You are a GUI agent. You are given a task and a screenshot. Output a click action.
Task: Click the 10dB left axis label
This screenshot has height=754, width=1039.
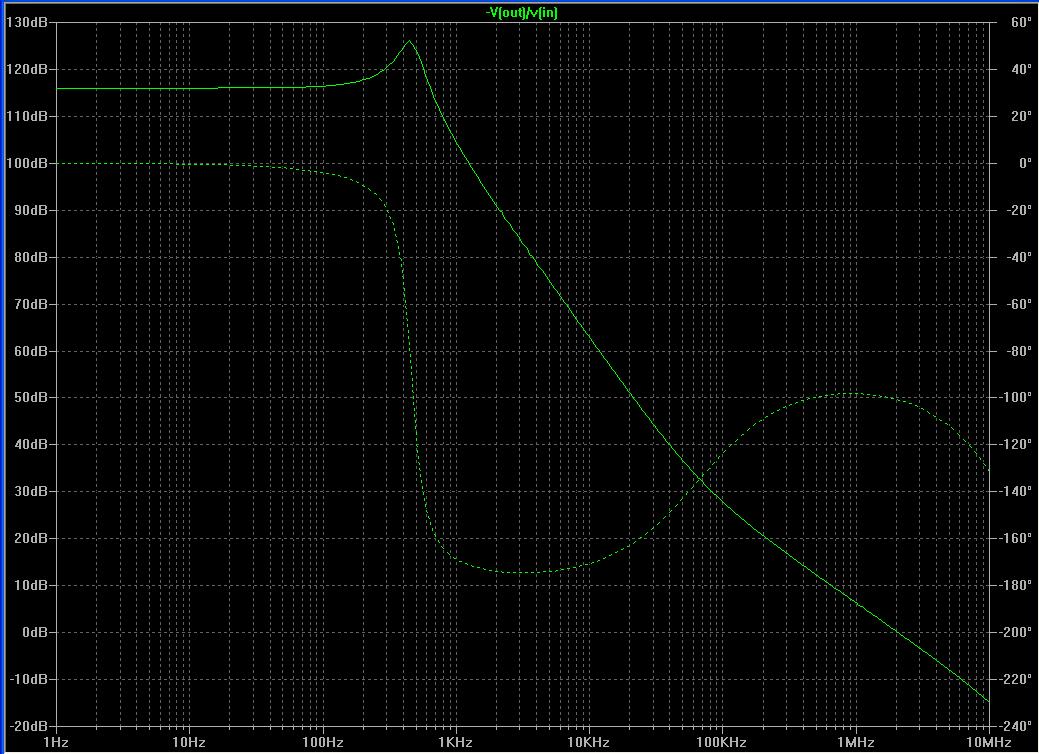(30, 586)
